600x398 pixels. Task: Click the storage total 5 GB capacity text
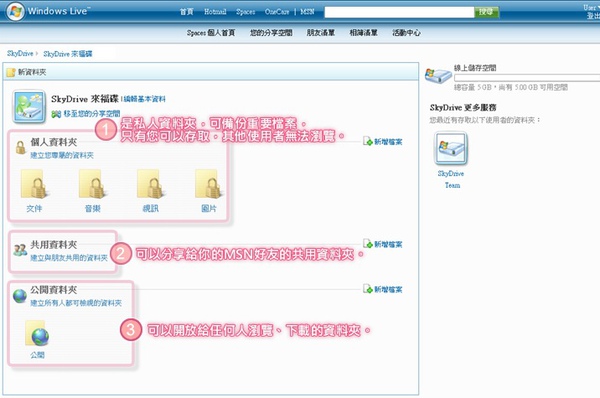(473, 88)
